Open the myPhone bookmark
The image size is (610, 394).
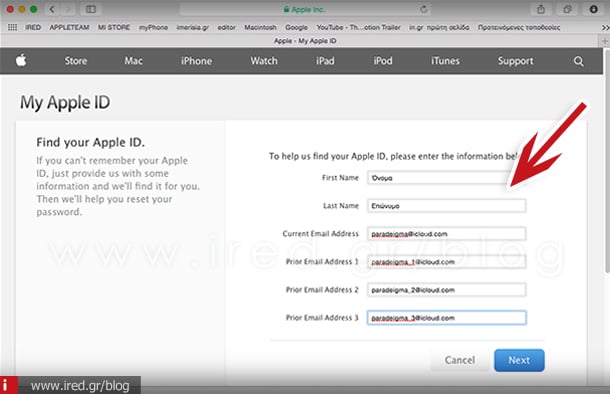[154, 27]
